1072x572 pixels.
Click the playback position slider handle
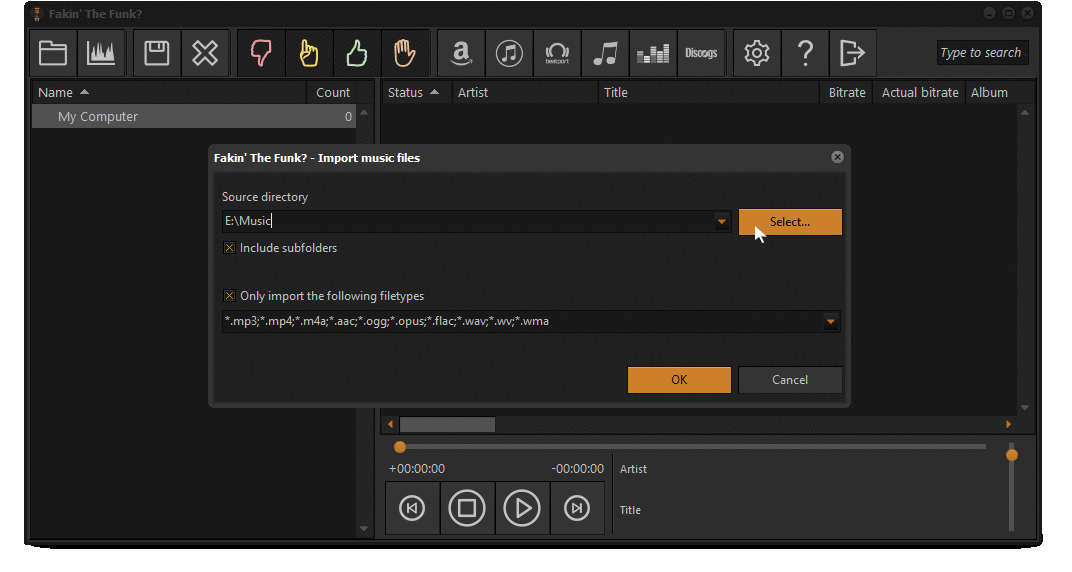coord(400,447)
